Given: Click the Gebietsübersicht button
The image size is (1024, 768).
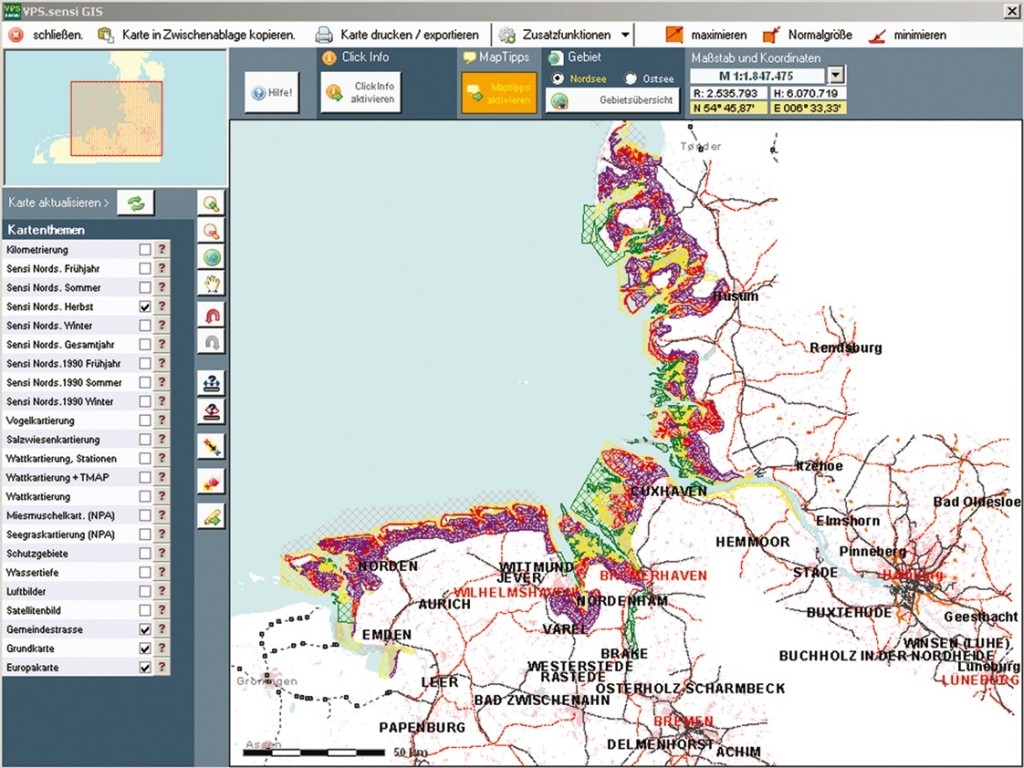Looking at the screenshot, I should pos(612,101).
